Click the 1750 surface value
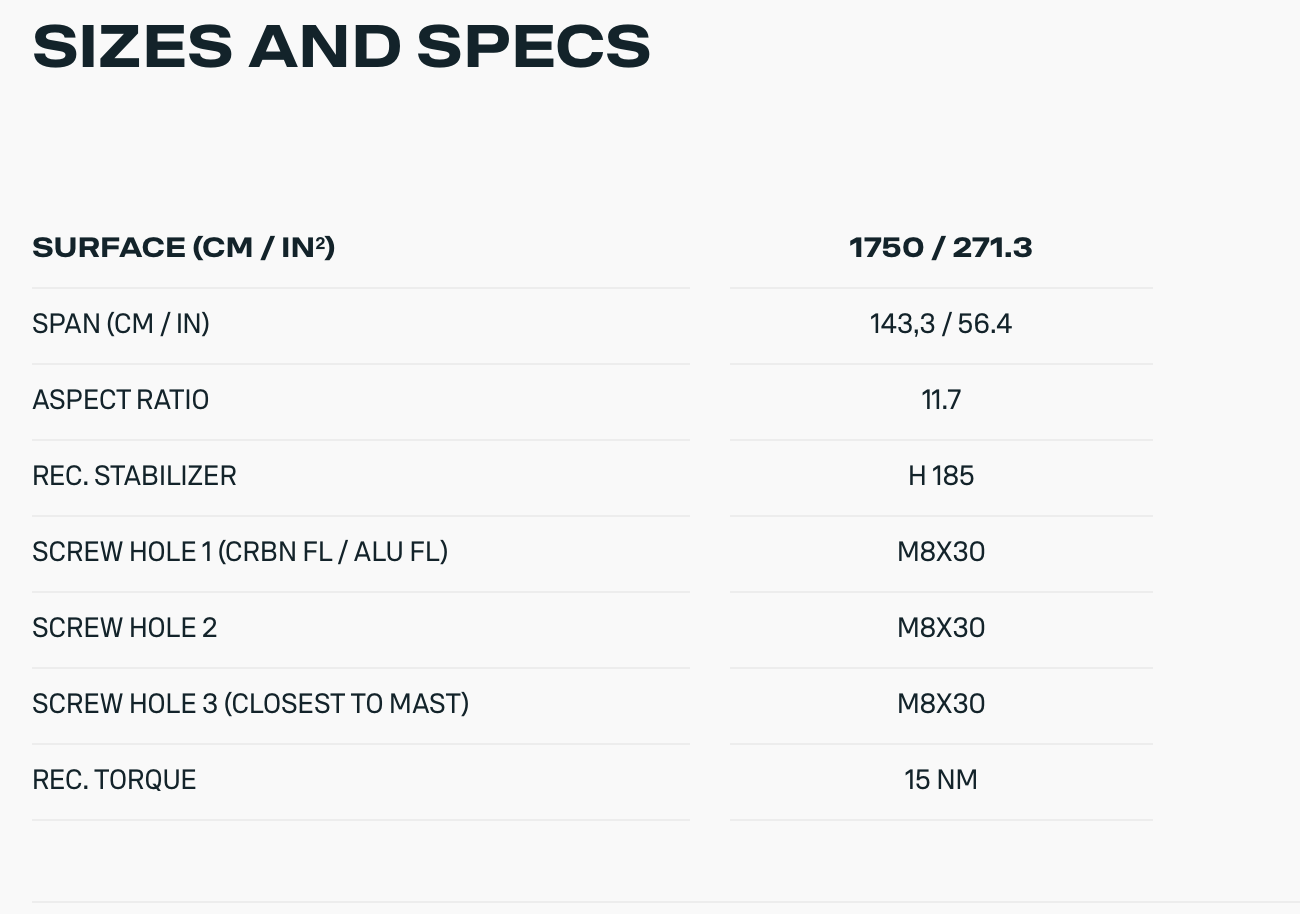Screen dimensions: 1300x914 (x=885, y=247)
